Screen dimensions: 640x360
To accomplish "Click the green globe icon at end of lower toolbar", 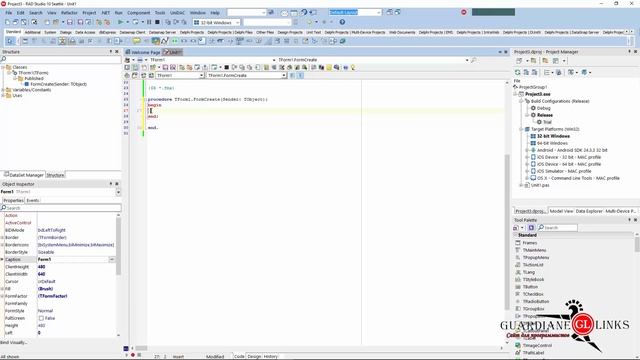I will pos(343,41).
